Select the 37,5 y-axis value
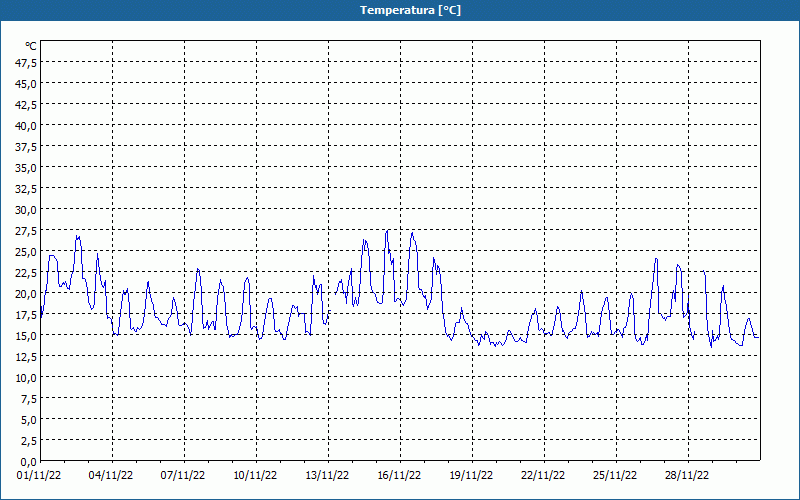This screenshot has height=500, width=800. [x=26, y=147]
